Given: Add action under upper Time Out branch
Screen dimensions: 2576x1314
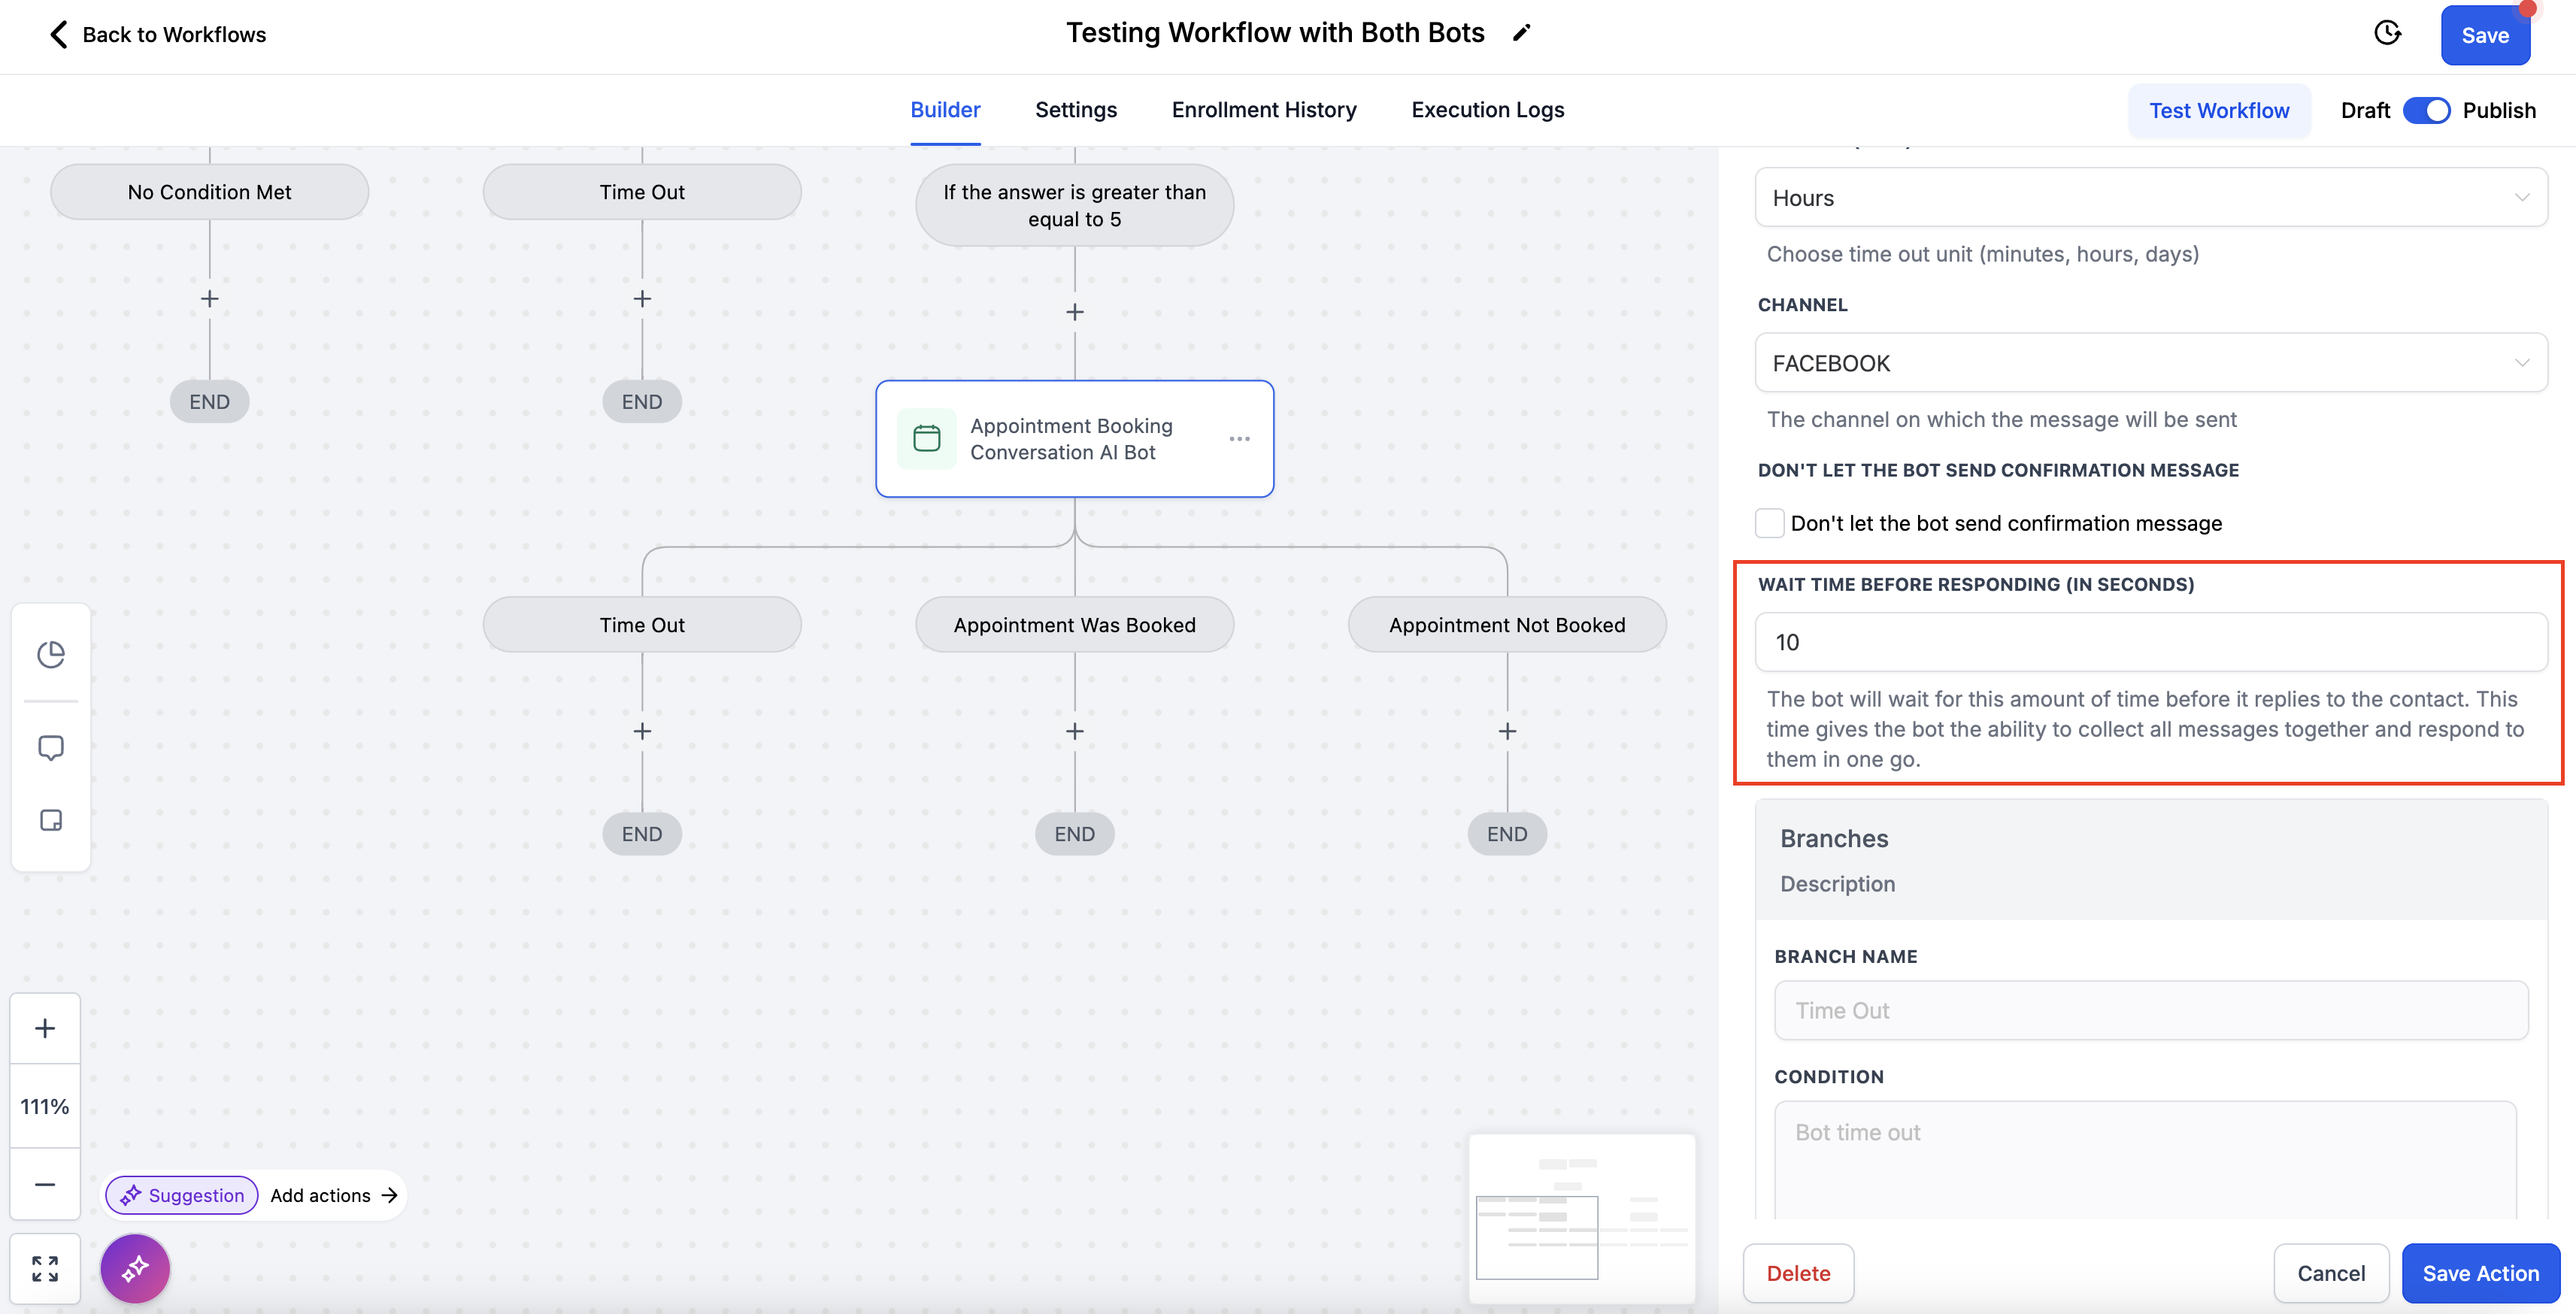Looking at the screenshot, I should click(642, 299).
